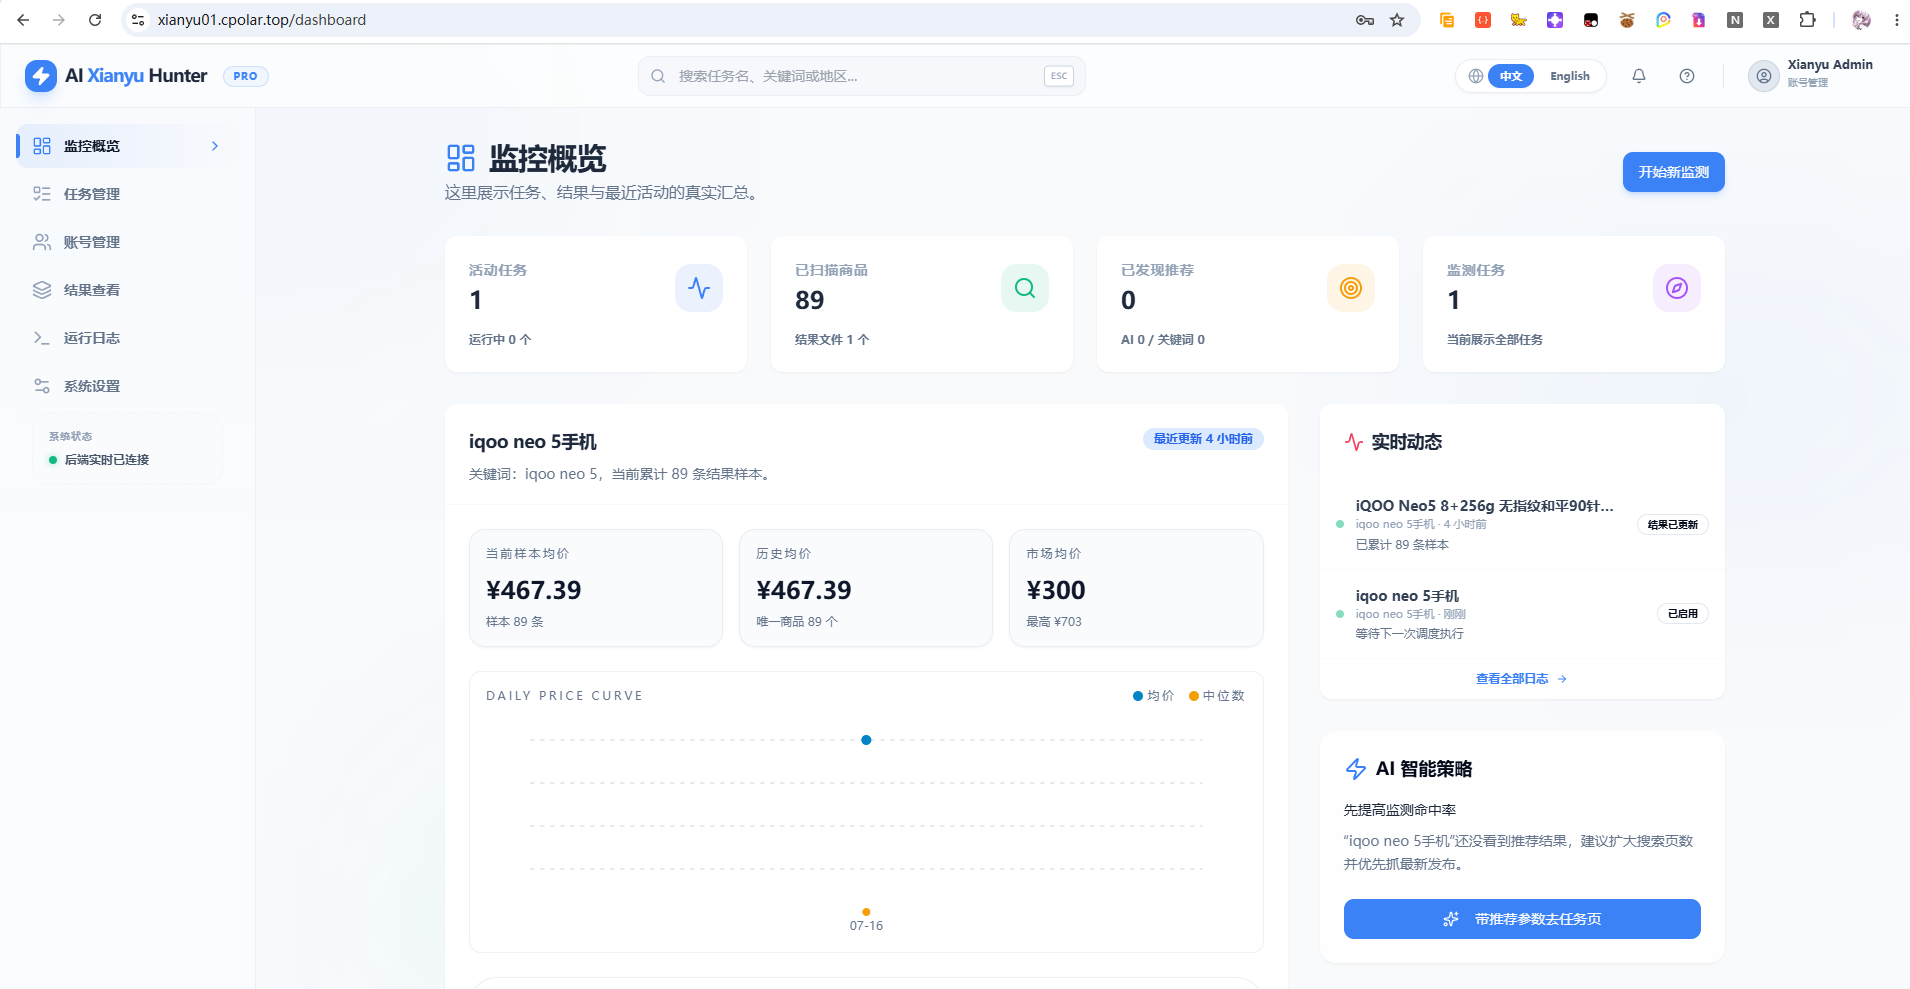Click the 当前样本均价 ¥467.39 value
Image resolution: width=1910 pixels, height=989 pixels.
tap(534, 590)
